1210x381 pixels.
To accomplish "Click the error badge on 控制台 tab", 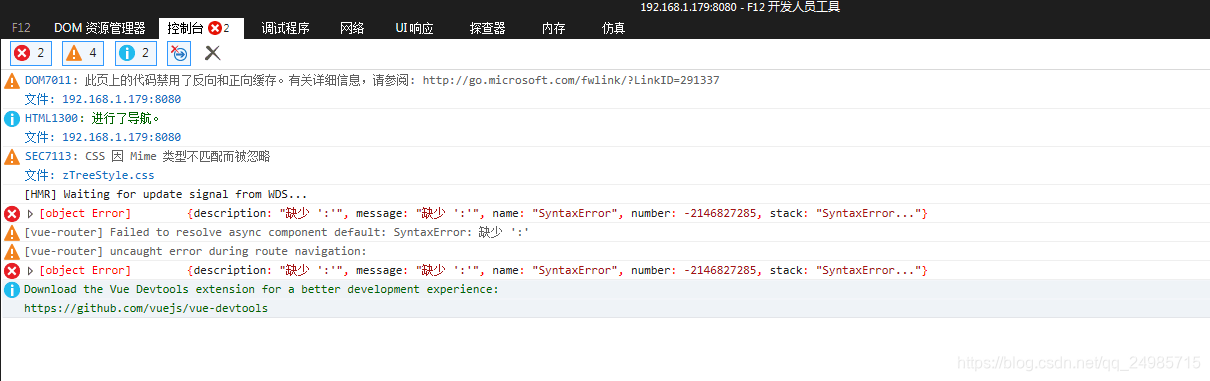I will pos(214,28).
